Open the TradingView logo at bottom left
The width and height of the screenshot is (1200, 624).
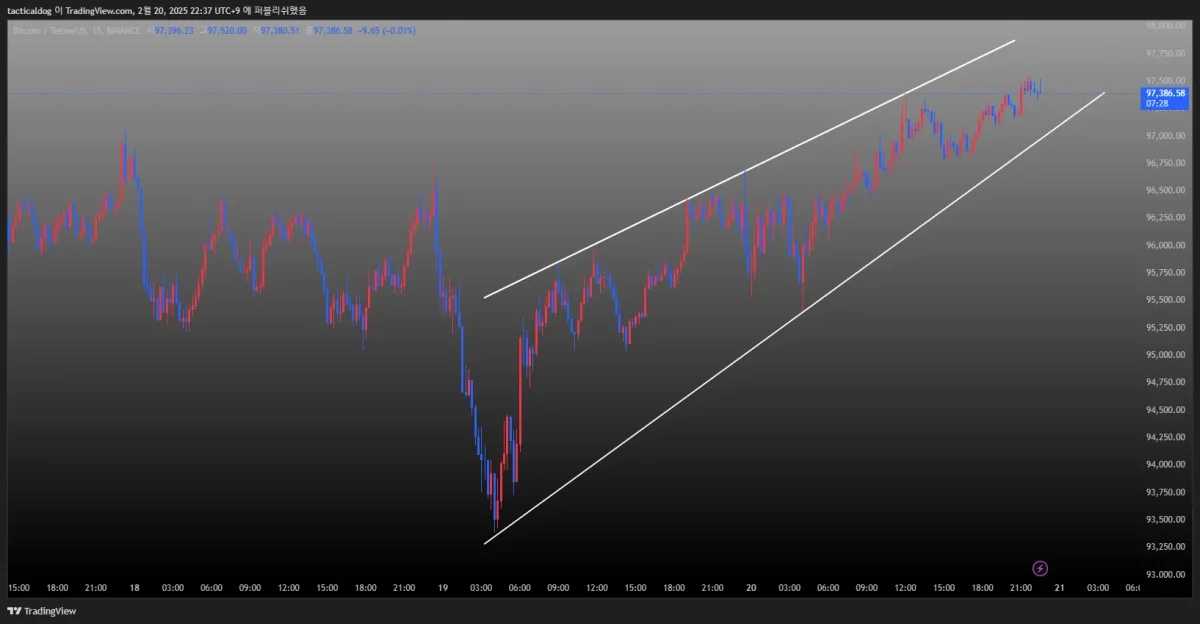(42, 611)
